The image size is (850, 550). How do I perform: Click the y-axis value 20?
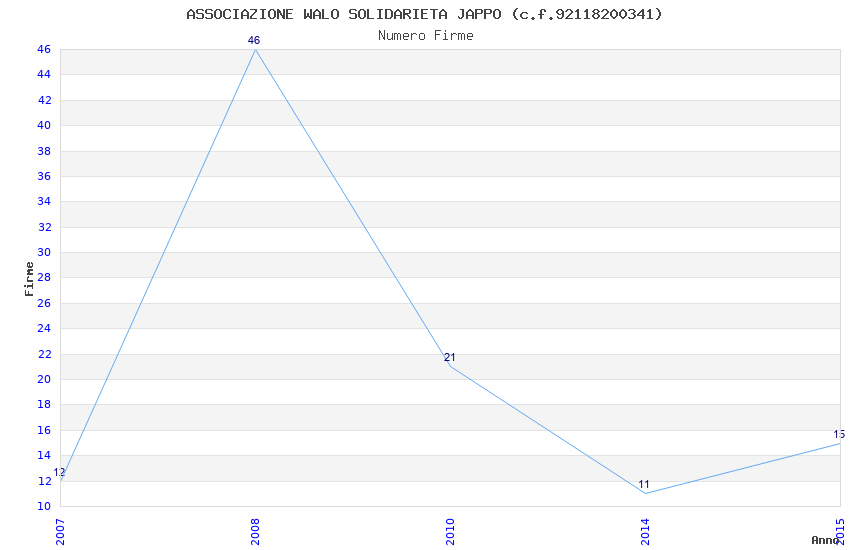click(44, 379)
